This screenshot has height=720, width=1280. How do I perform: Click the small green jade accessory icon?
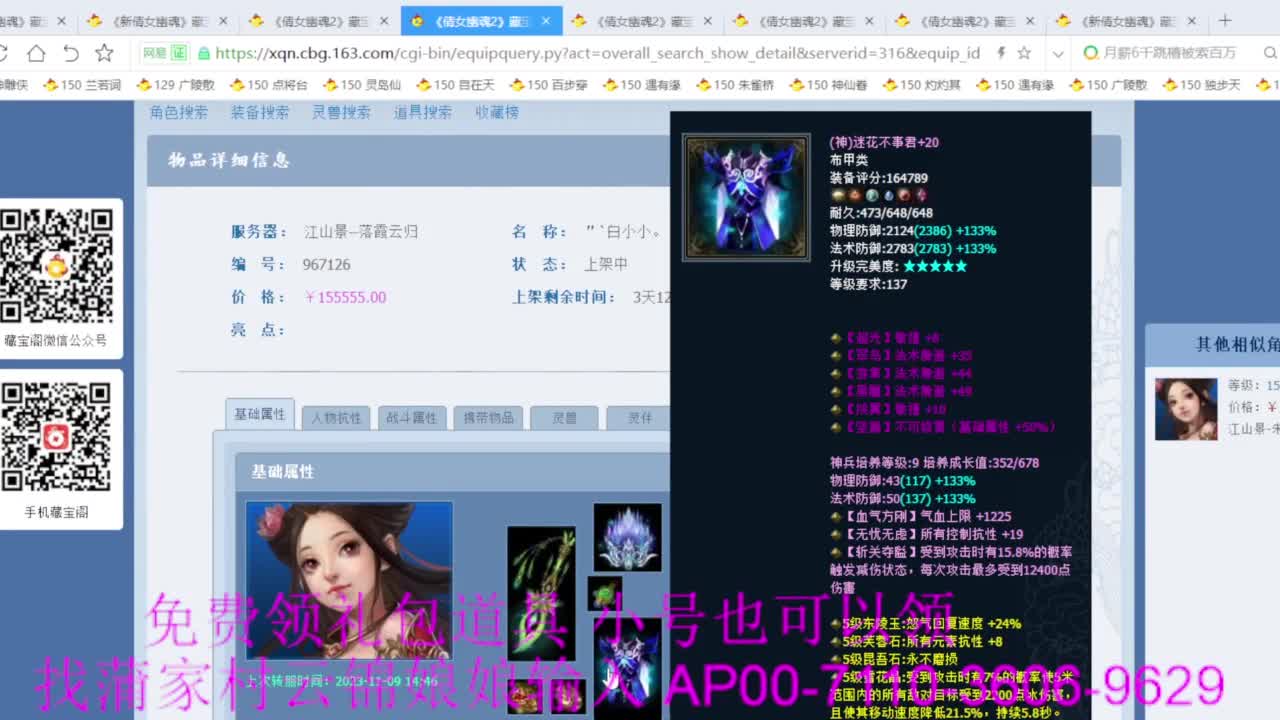click(x=604, y=593)
